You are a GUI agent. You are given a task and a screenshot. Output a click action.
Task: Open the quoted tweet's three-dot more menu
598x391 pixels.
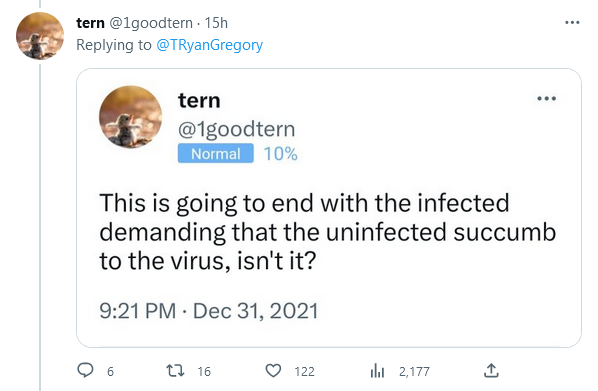click(x=547, y=98)
